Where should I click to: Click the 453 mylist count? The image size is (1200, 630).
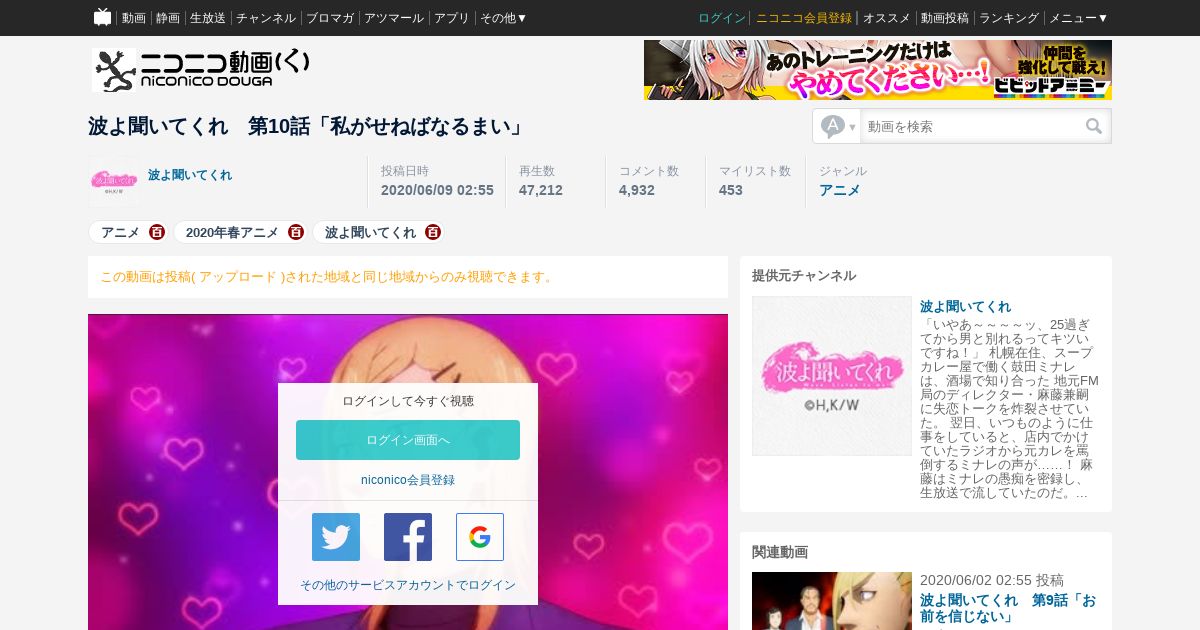coord(731,190)
